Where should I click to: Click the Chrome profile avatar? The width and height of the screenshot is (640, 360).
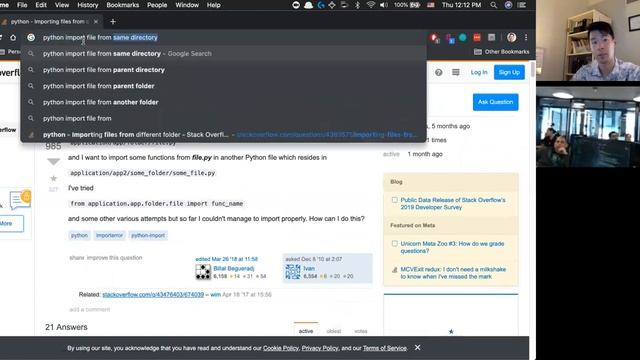click(x=511, y=38)
